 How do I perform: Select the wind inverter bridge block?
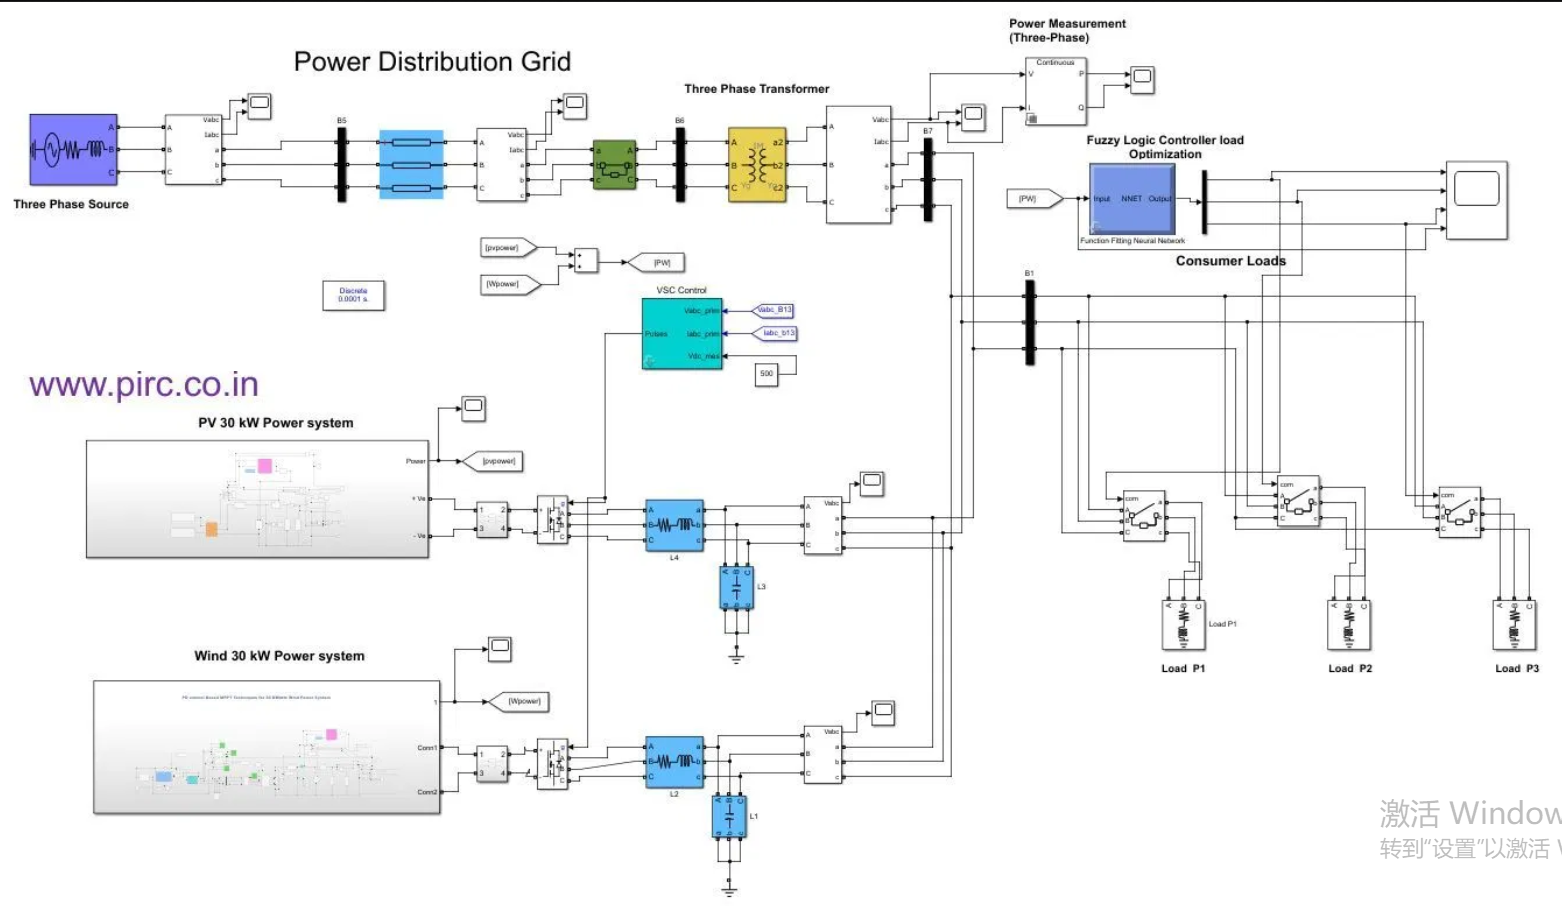[553, 765]
